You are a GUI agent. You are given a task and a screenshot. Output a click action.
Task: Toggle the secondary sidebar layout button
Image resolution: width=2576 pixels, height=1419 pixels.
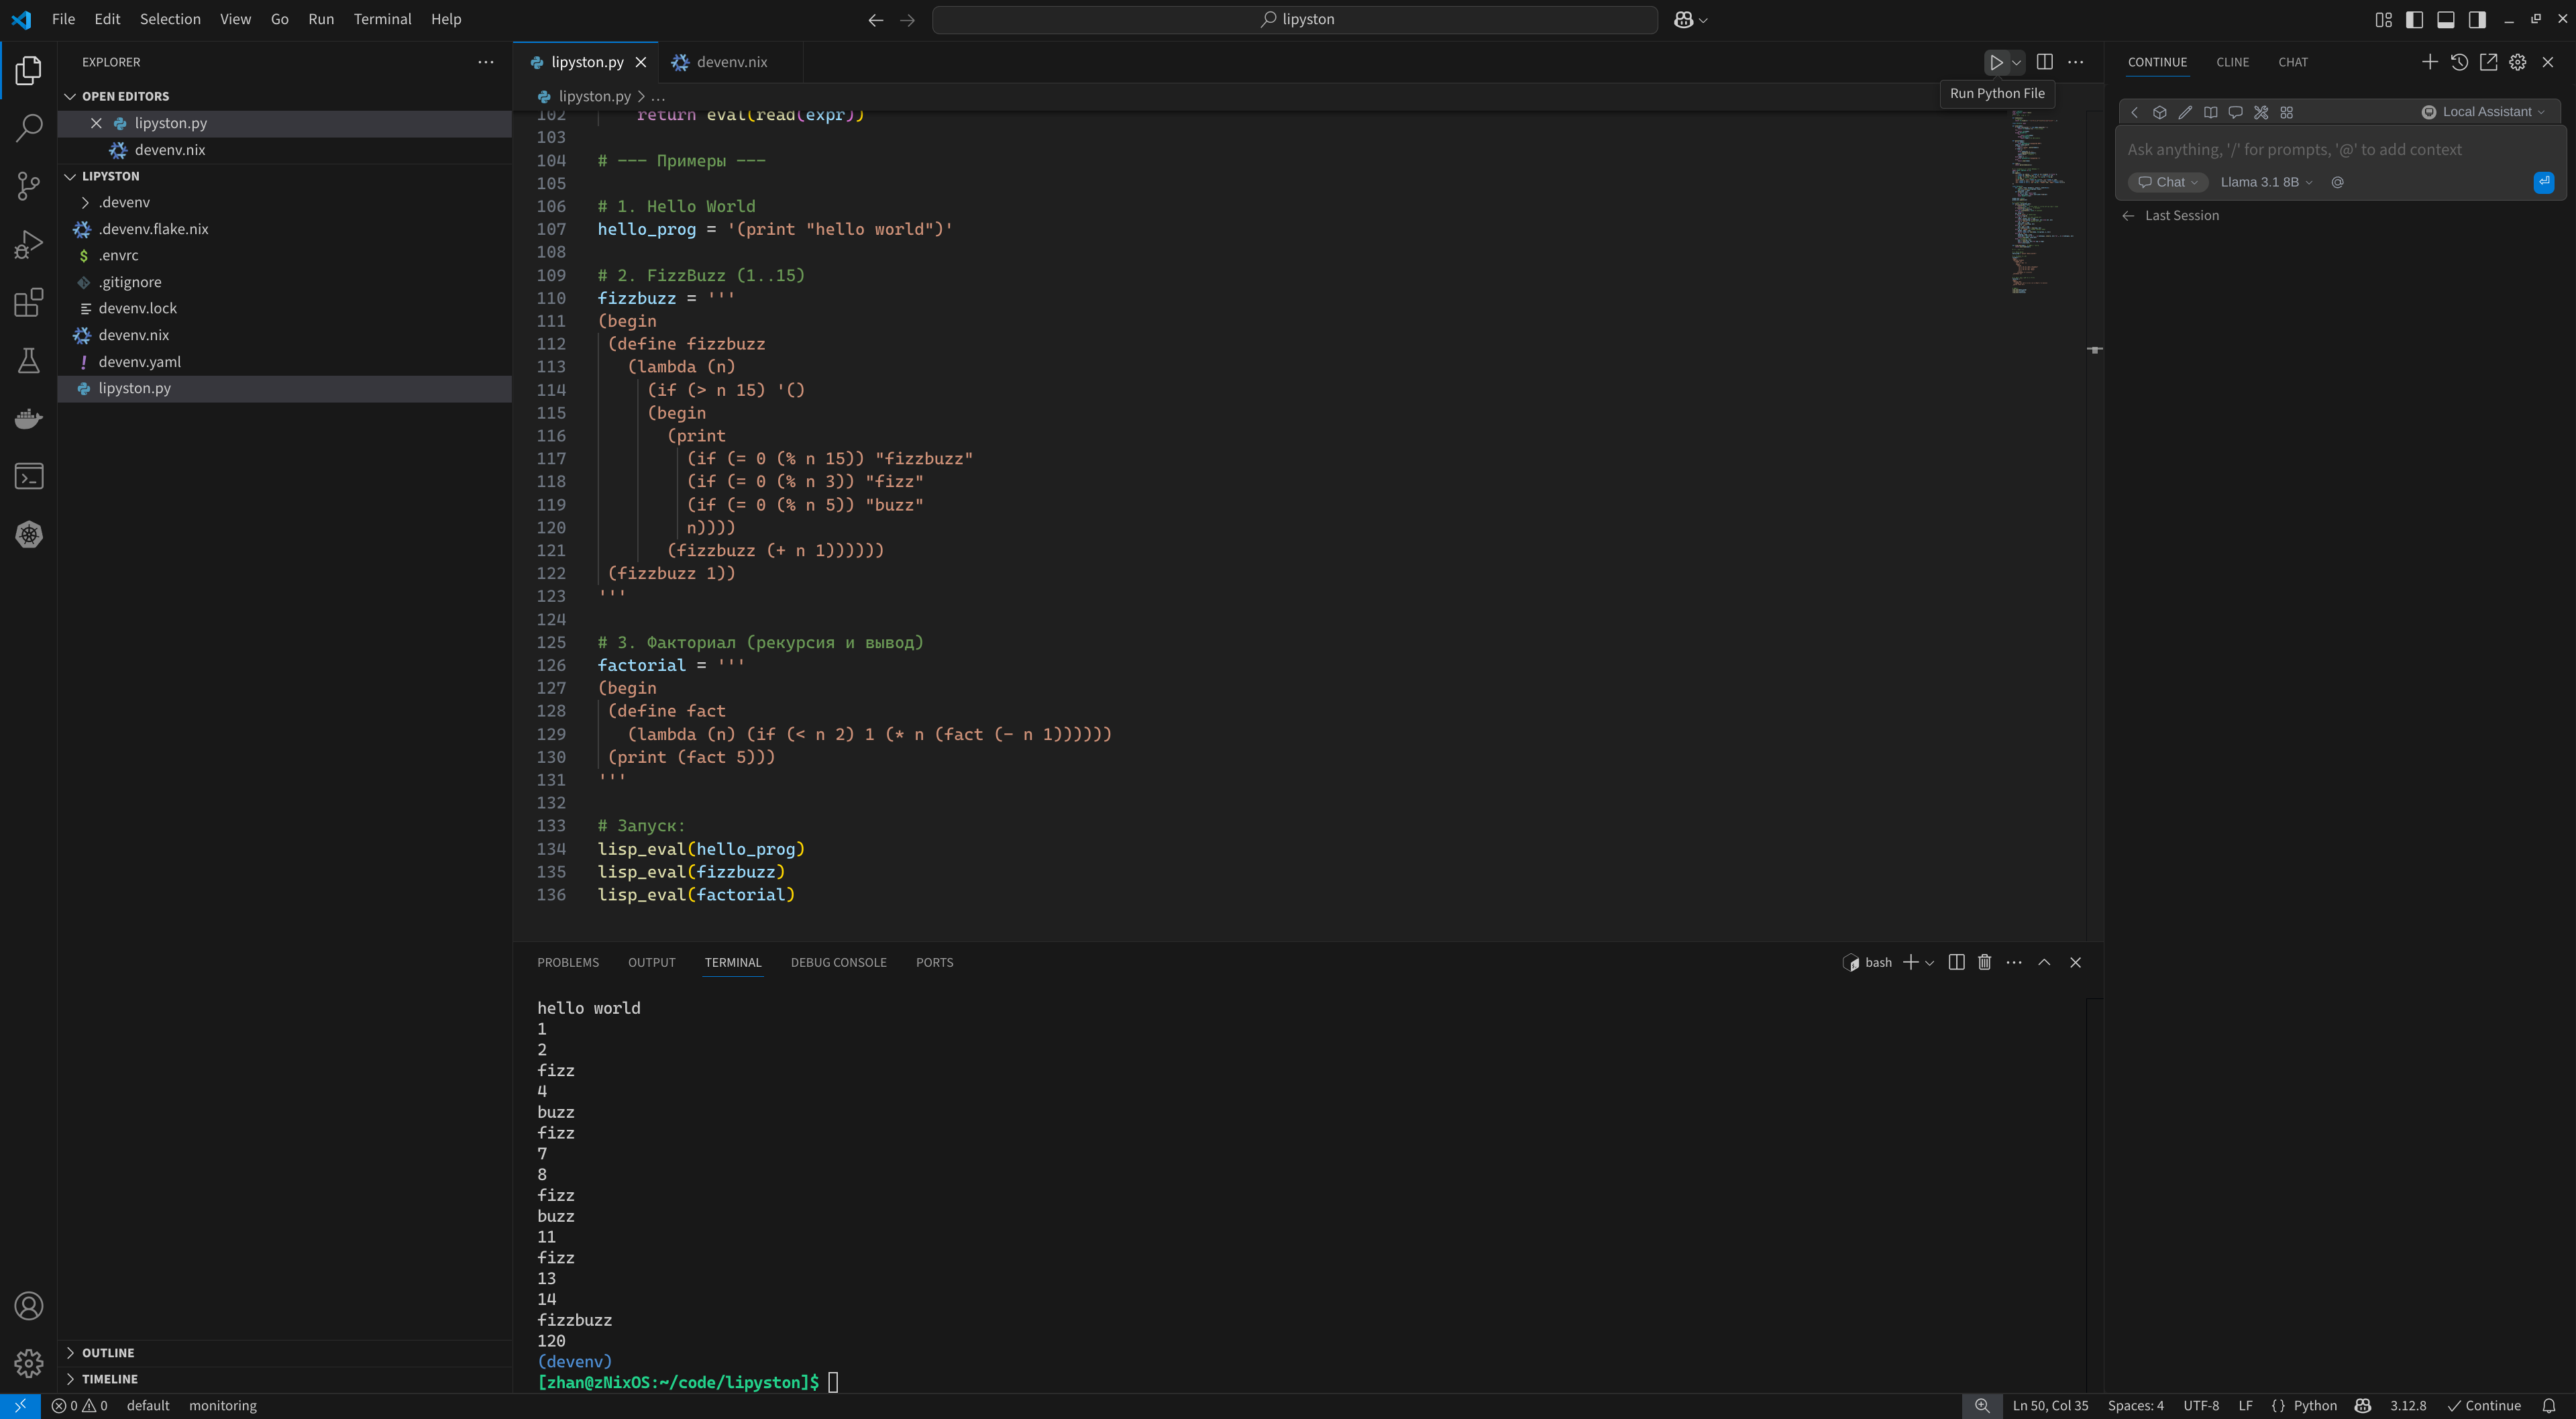click(x=2477, y=19)
